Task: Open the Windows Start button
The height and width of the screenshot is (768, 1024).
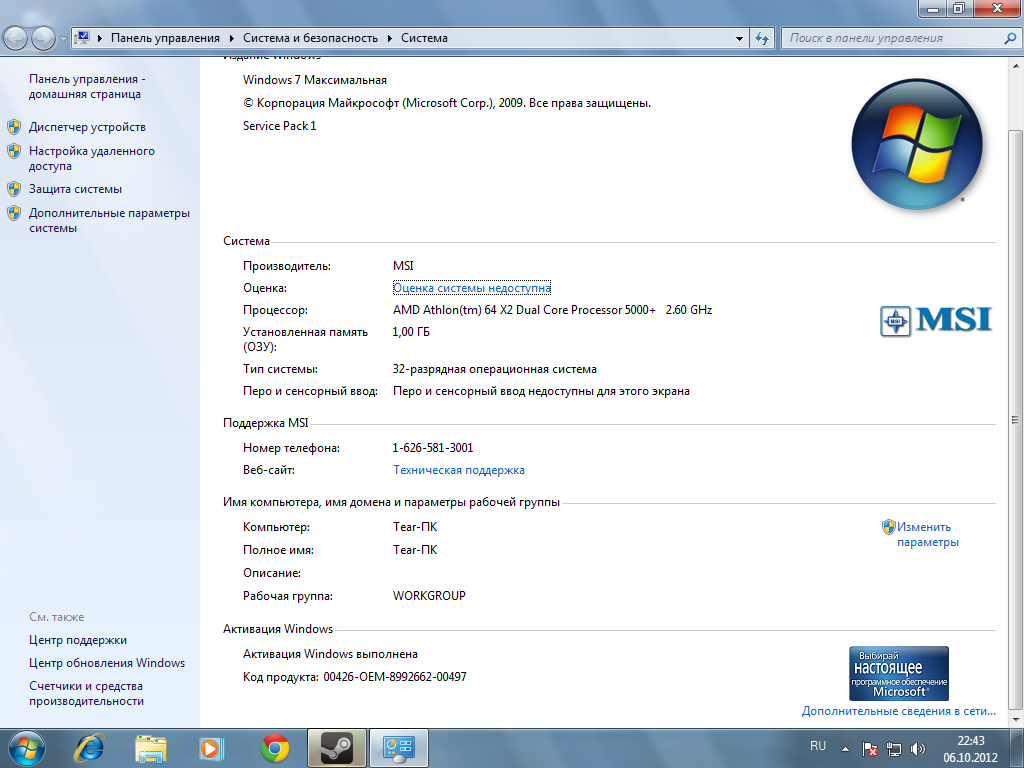Action: pos(27,748)
